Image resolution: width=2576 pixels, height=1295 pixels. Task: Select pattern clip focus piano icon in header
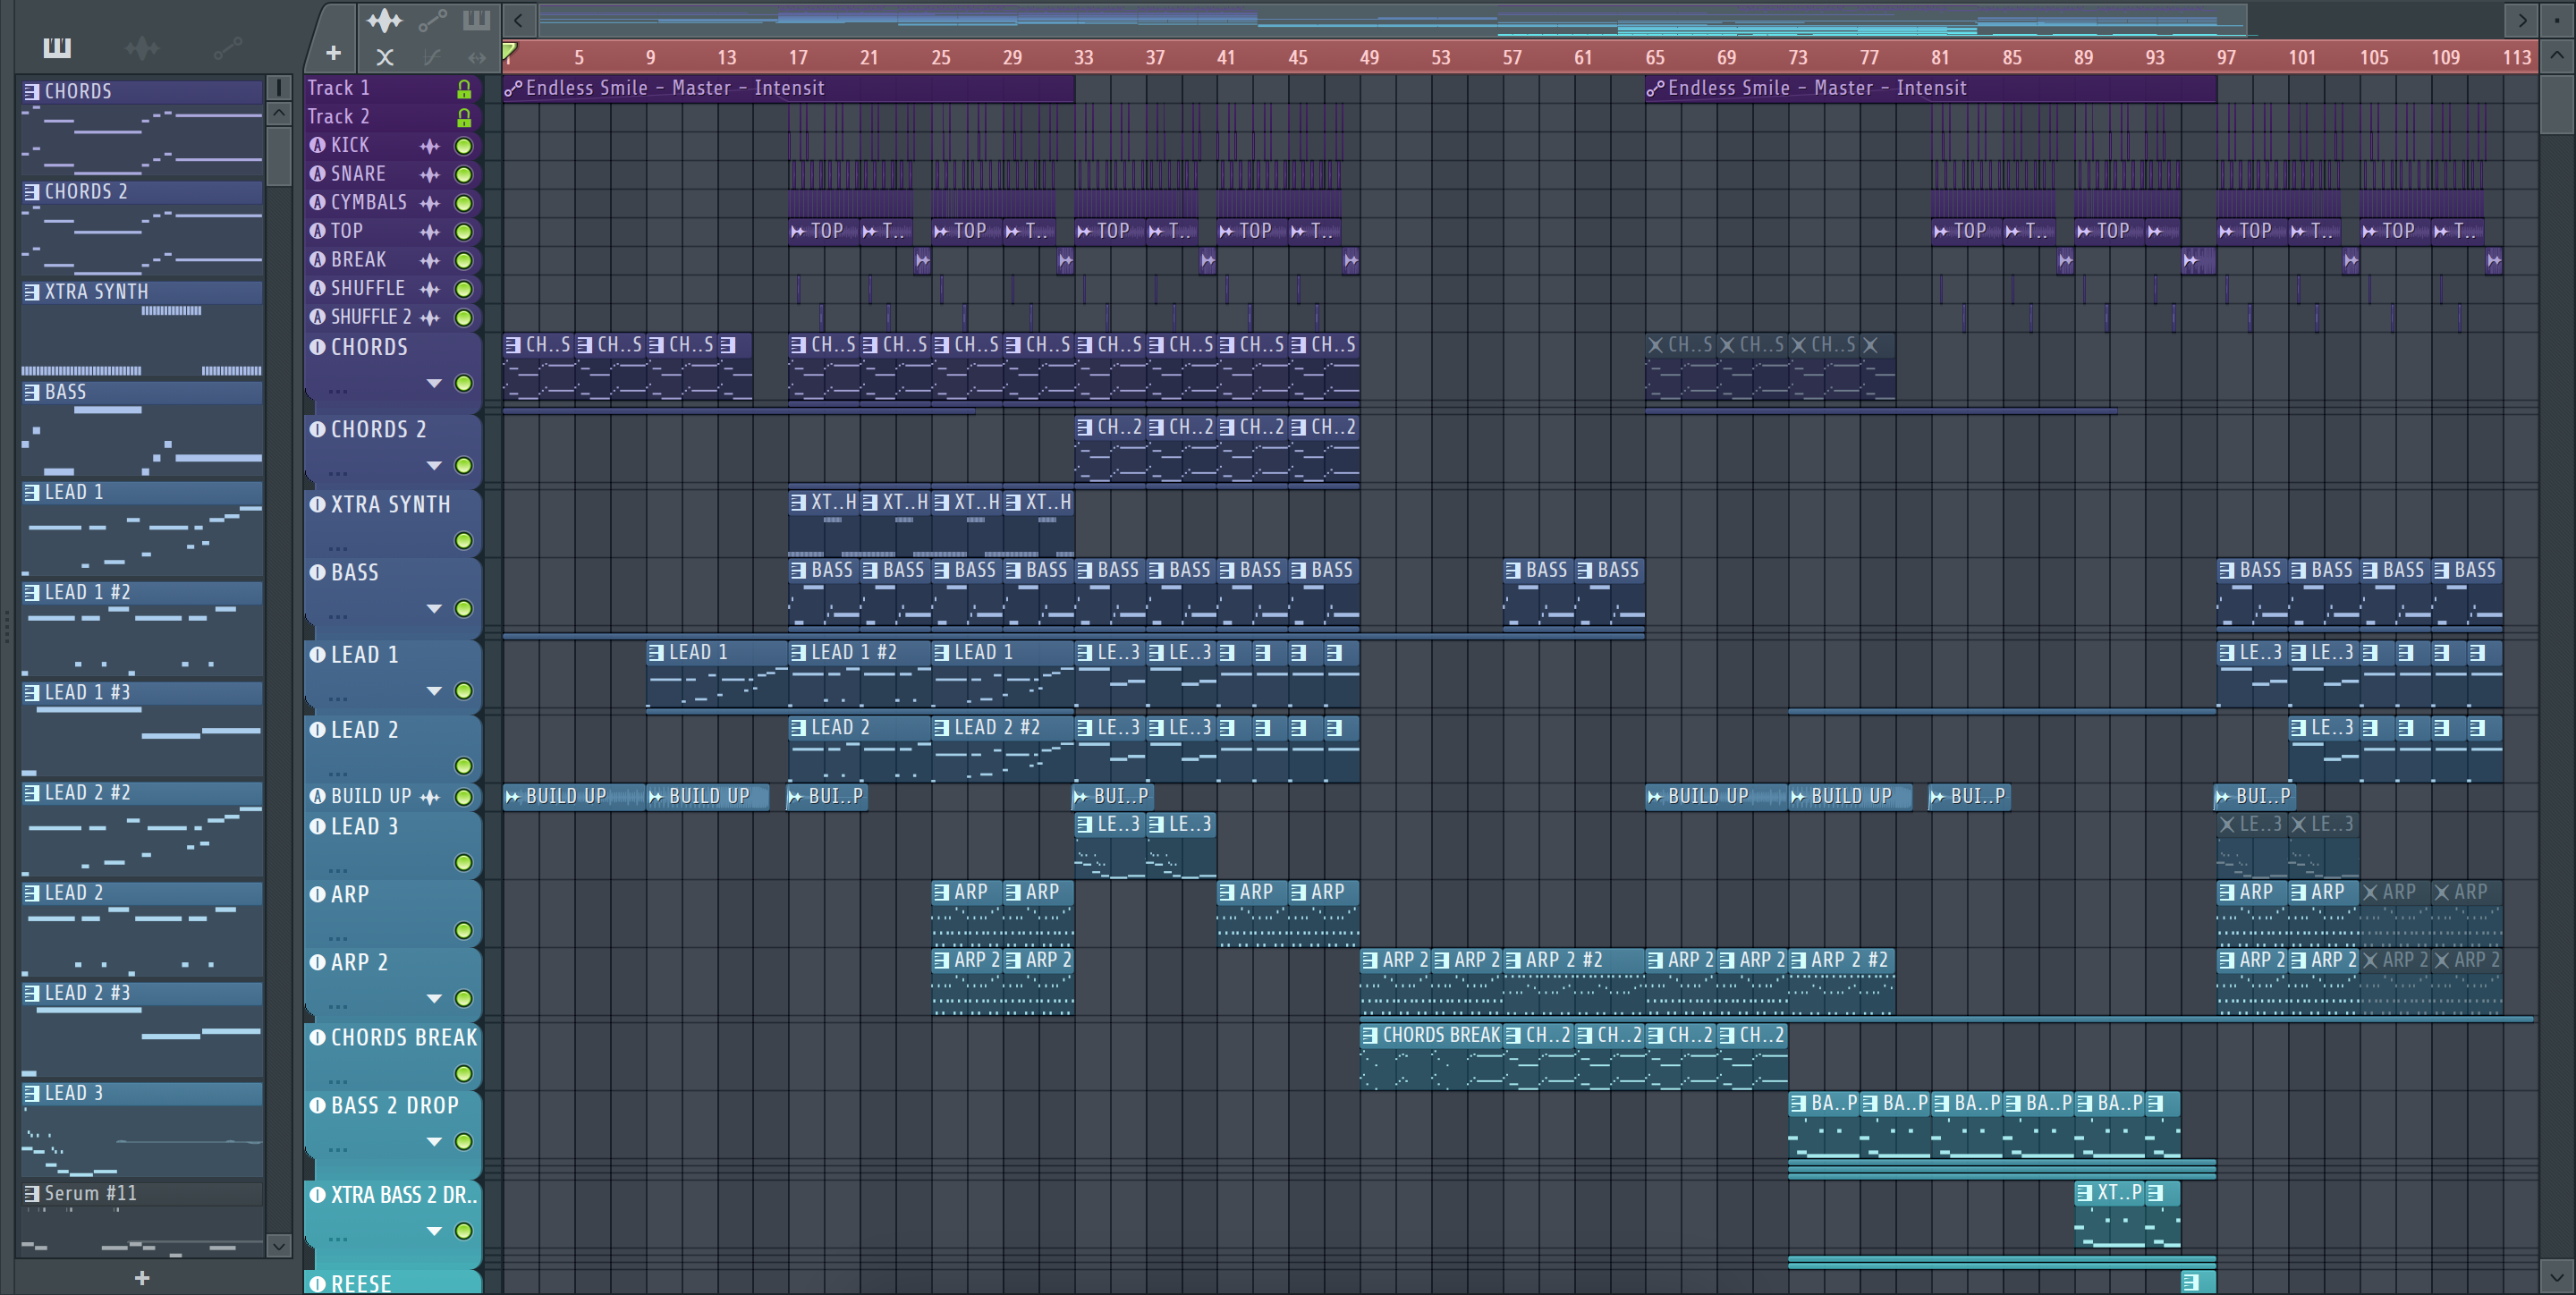[476, 19]
